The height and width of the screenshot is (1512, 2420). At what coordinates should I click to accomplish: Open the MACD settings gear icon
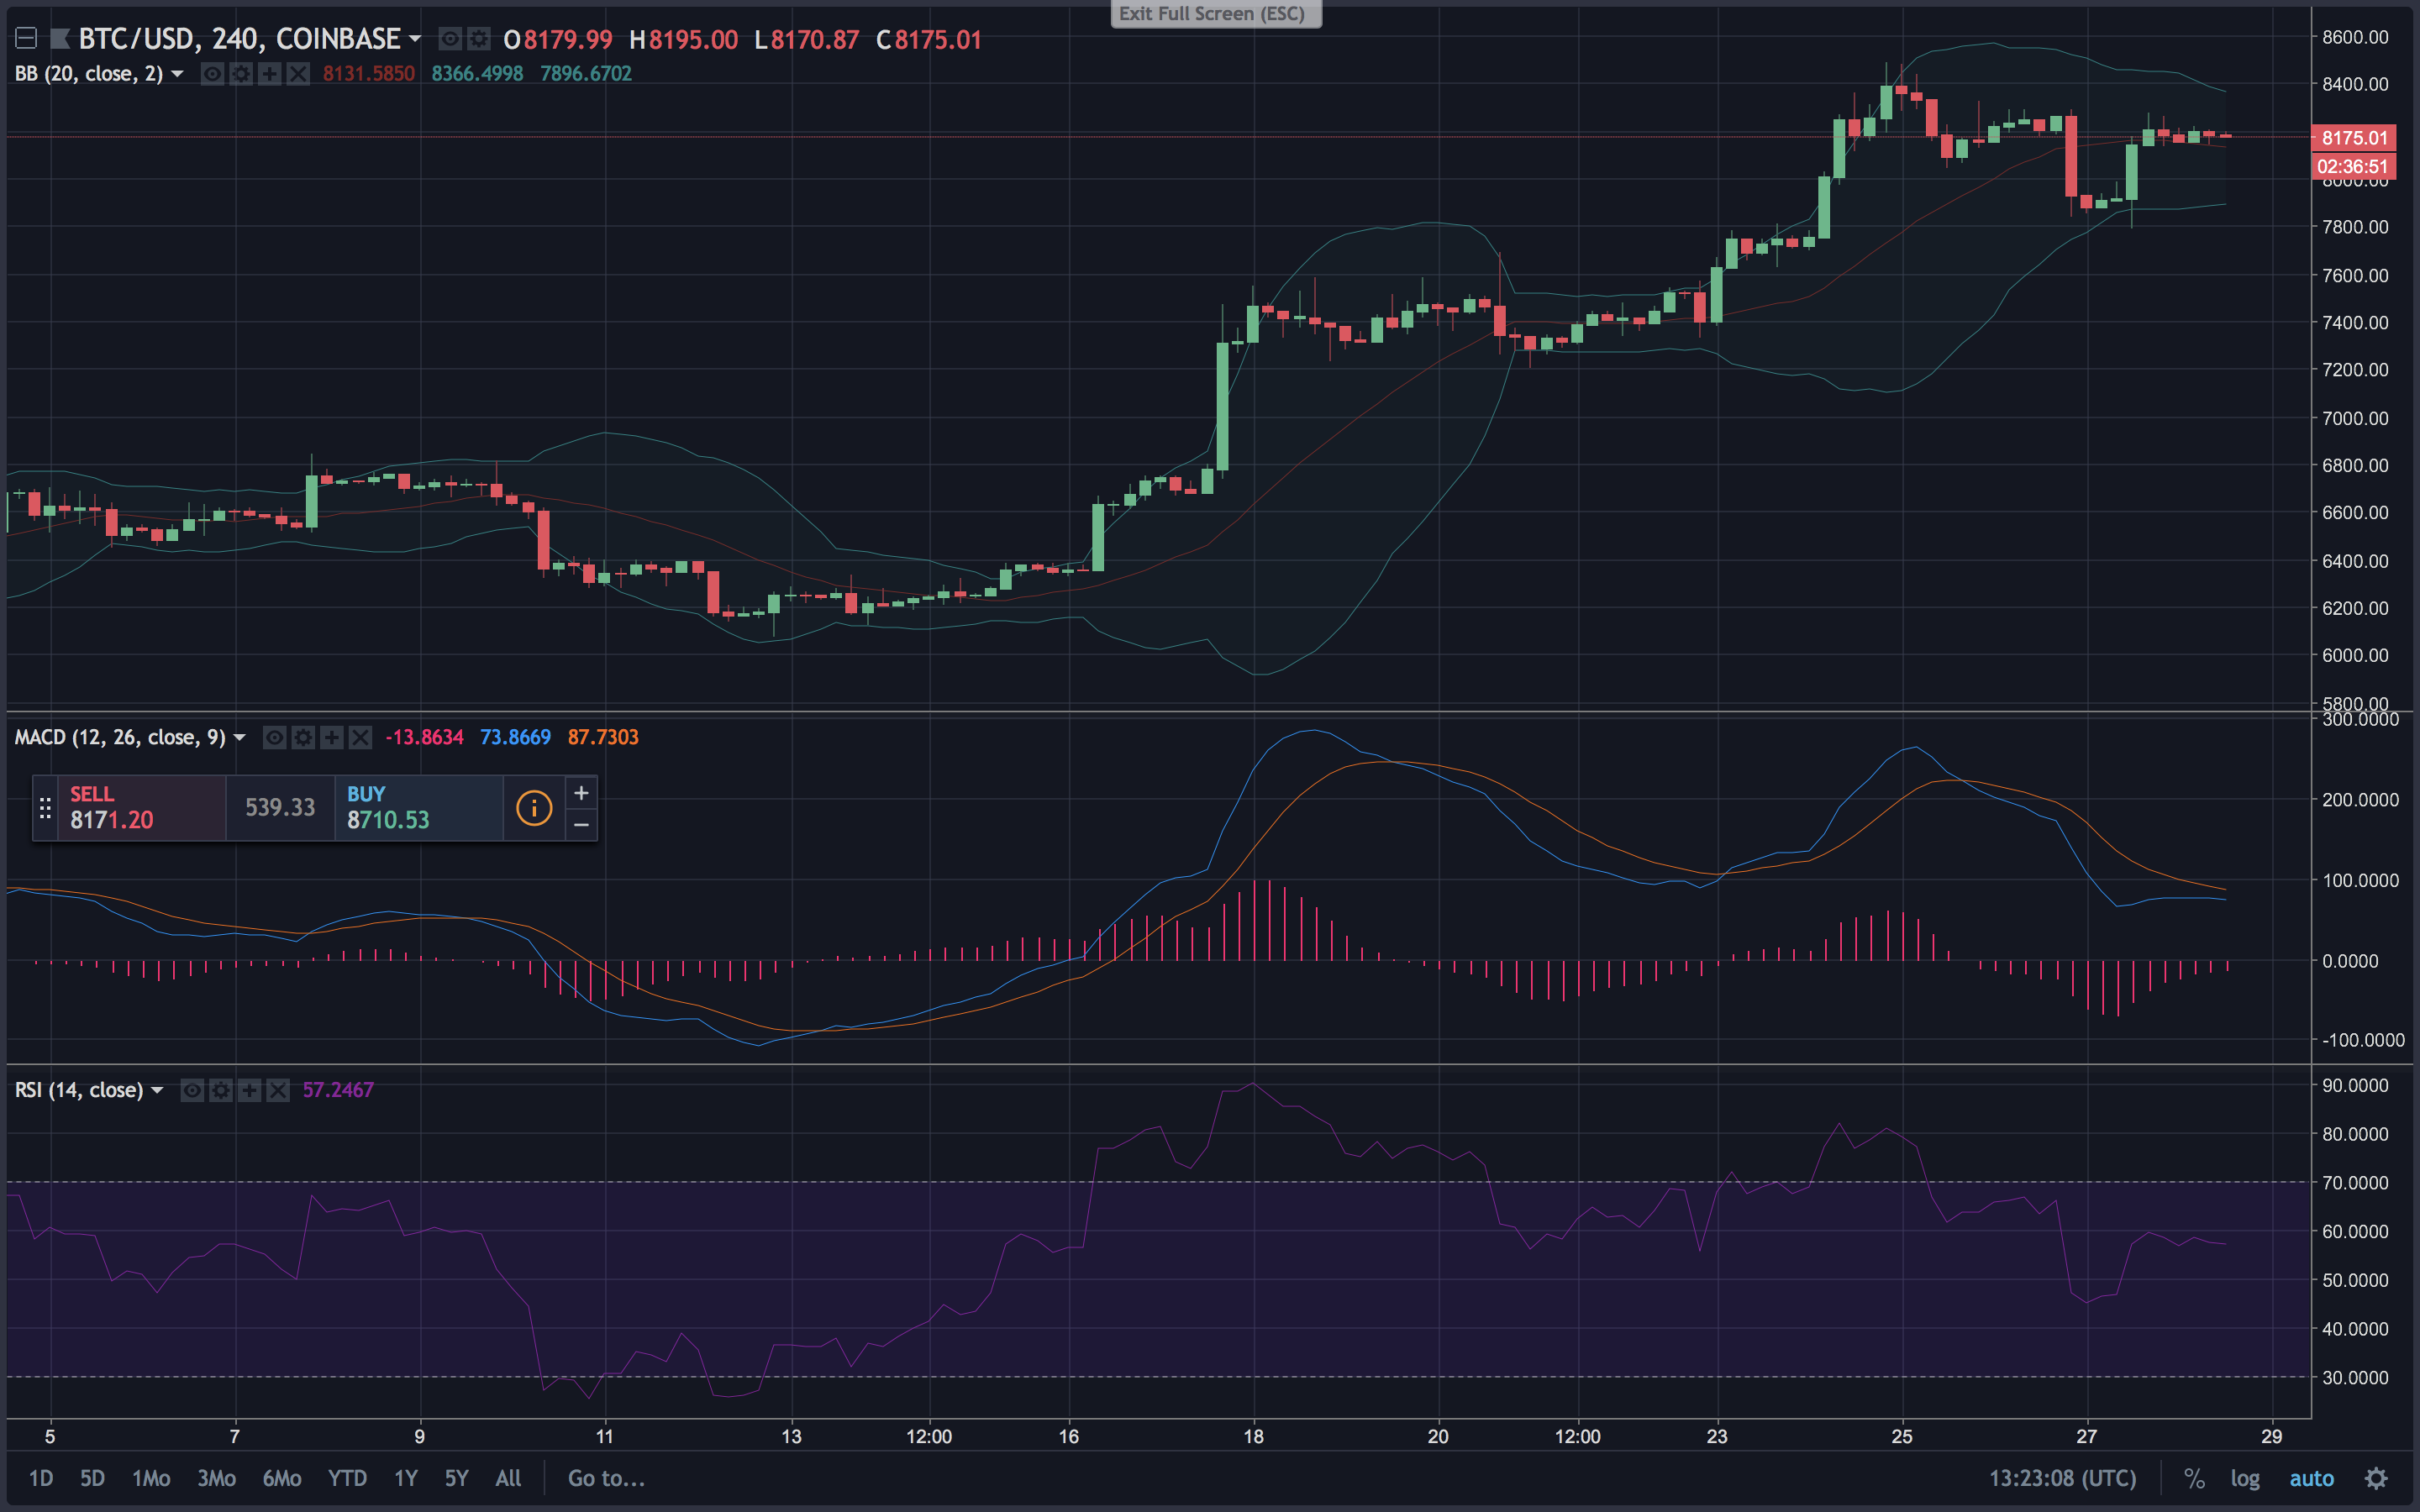(303, 738)
